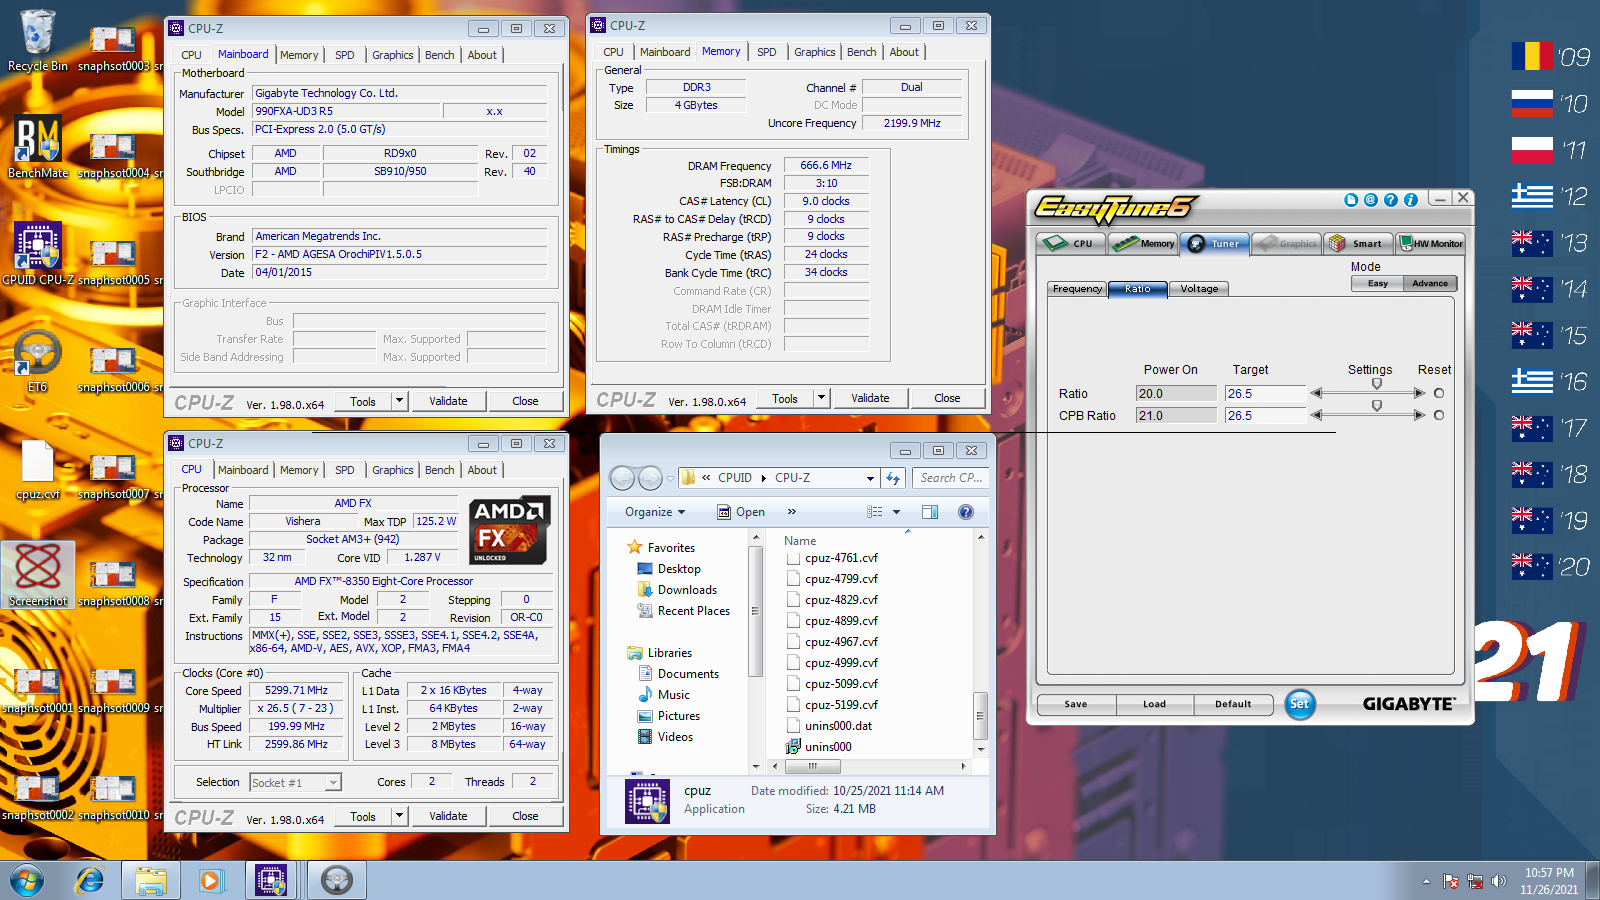Open Windows Media Player from the taskbar
This screenshot has height=900, width=1600.
[210, 881]
